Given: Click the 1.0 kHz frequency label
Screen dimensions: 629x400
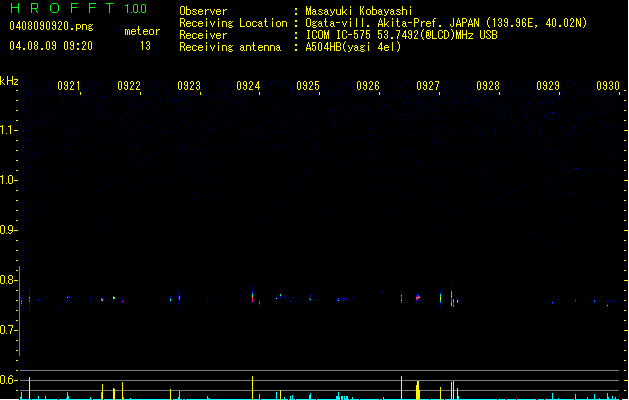Looking at the screenshot, I should point(8,180).
